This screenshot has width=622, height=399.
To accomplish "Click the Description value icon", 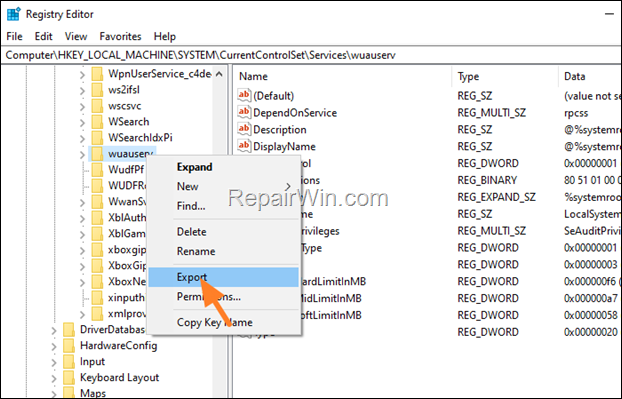I will [x=244, y=129].
